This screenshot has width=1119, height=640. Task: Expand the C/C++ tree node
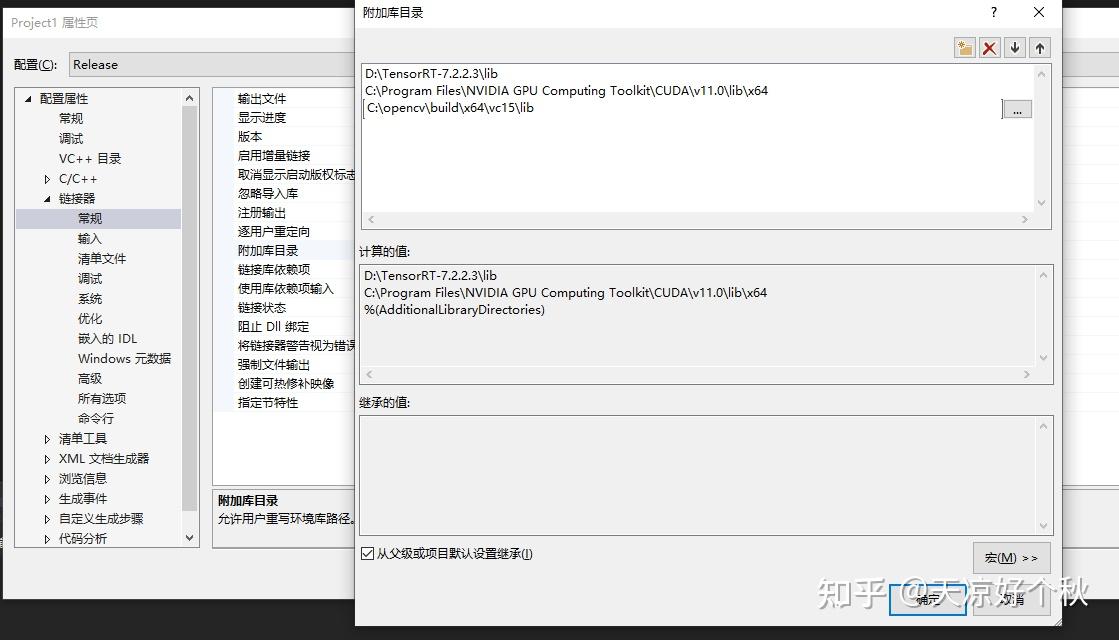coord(45,178)
